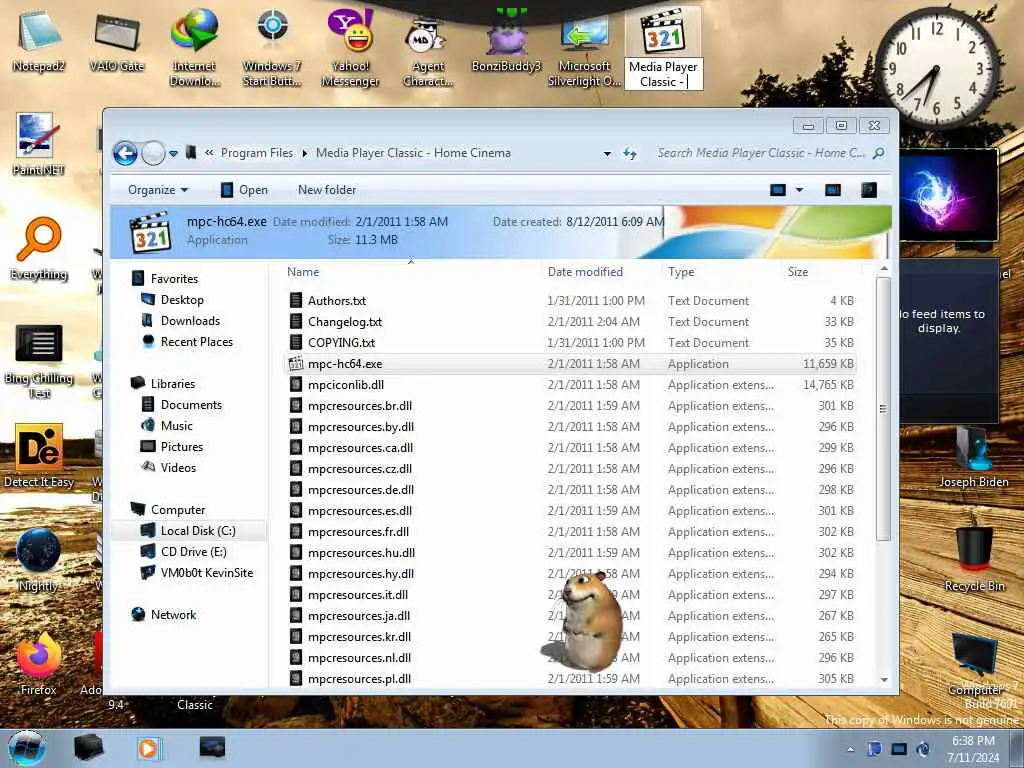The image size is (1024, 768).
Task: Select the file Changelog.txt
Action: coord(344,322)
